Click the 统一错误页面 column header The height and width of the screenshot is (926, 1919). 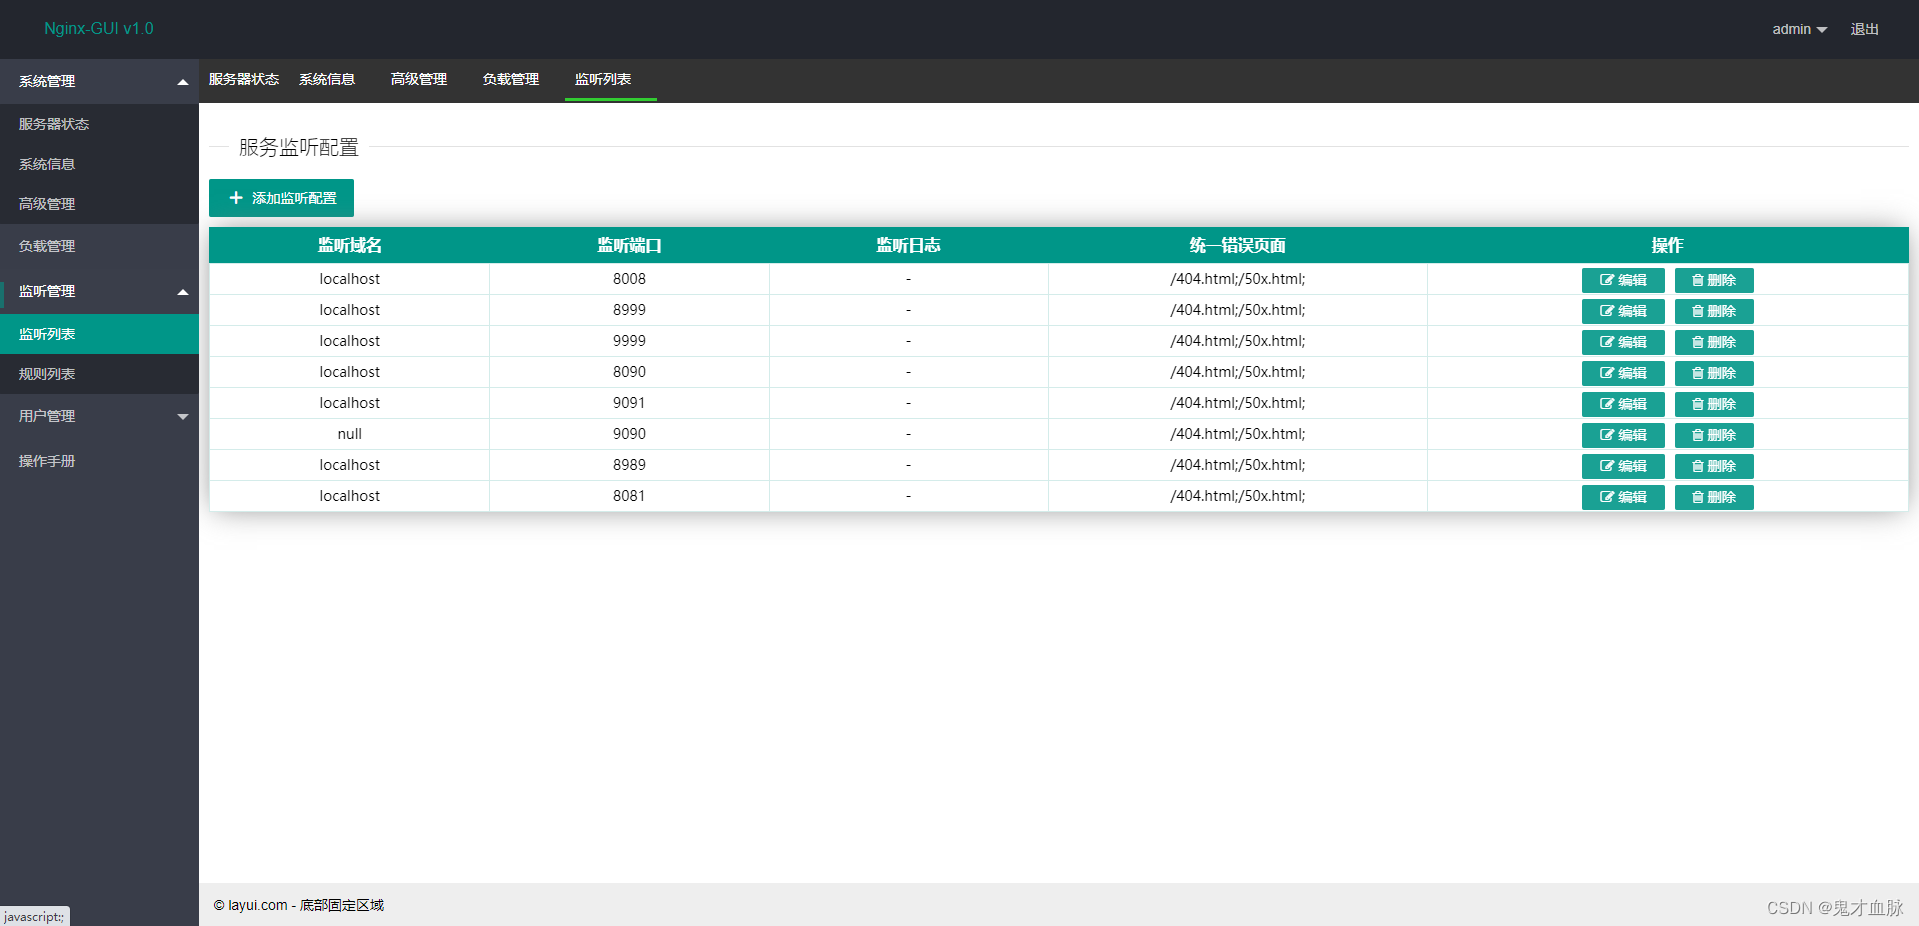tap(1237, 245)
